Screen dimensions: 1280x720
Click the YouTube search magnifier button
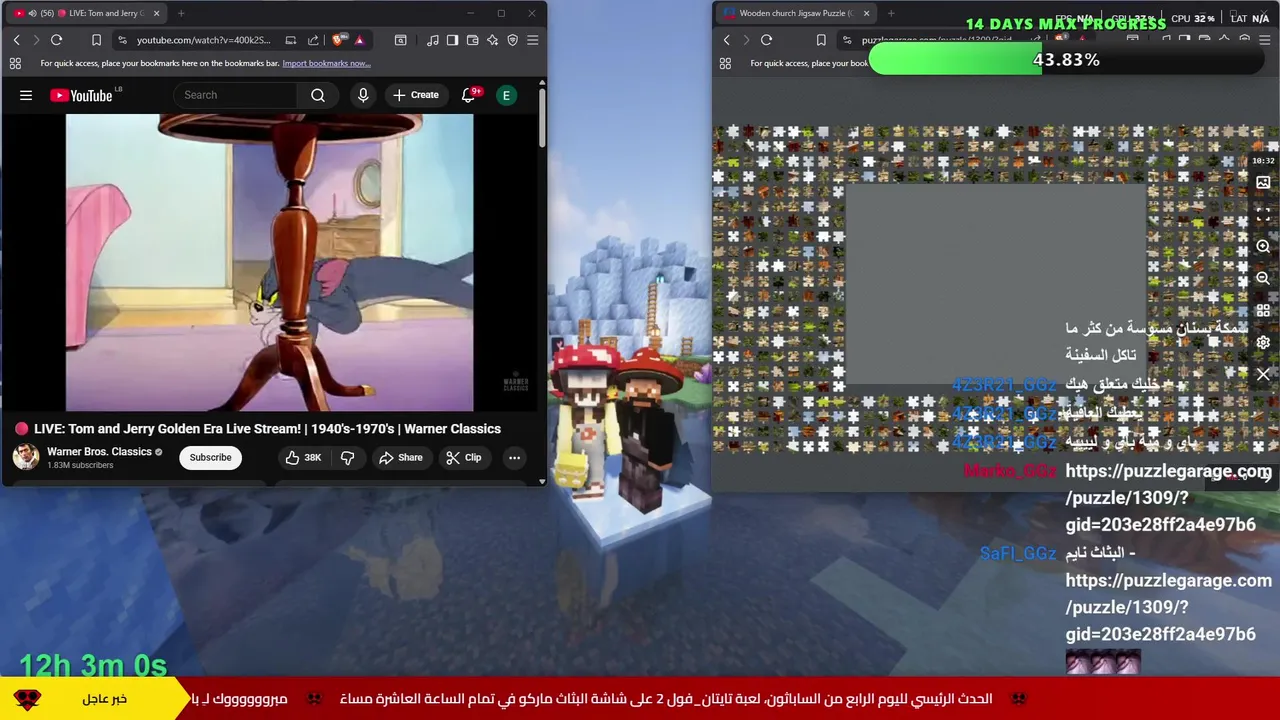[x=318, y=95]
